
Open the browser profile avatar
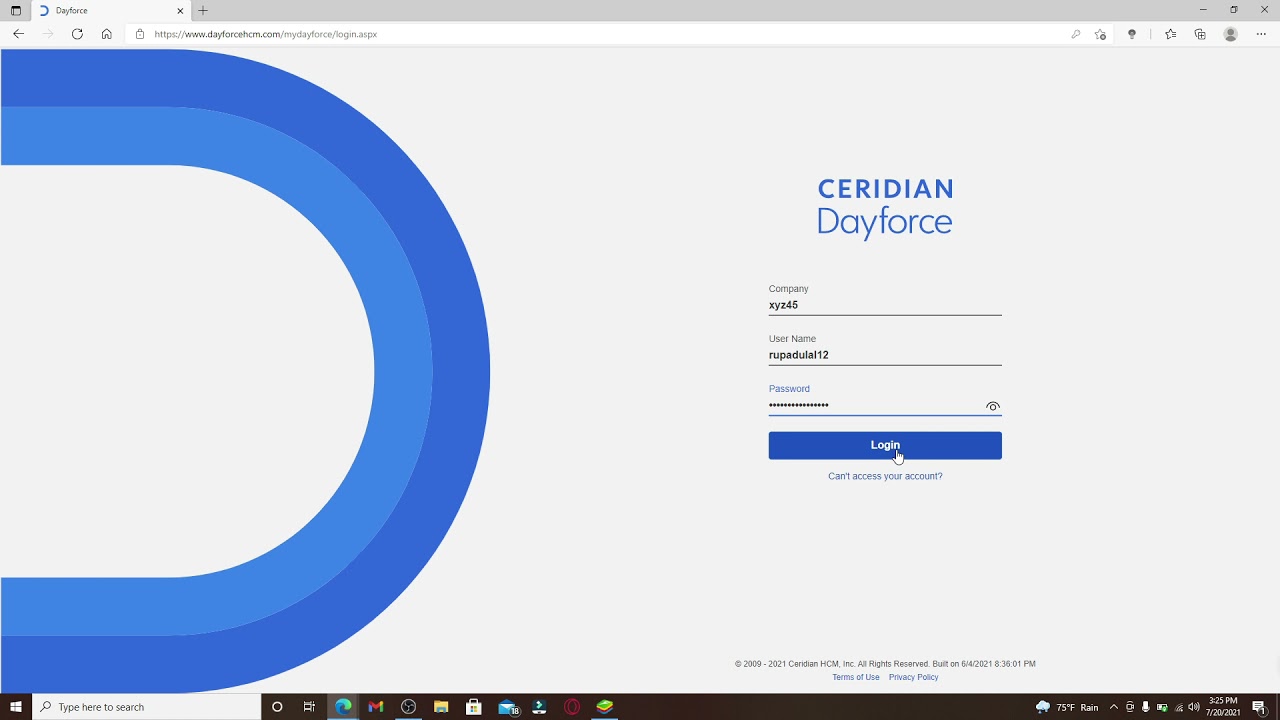(1231, 34)
